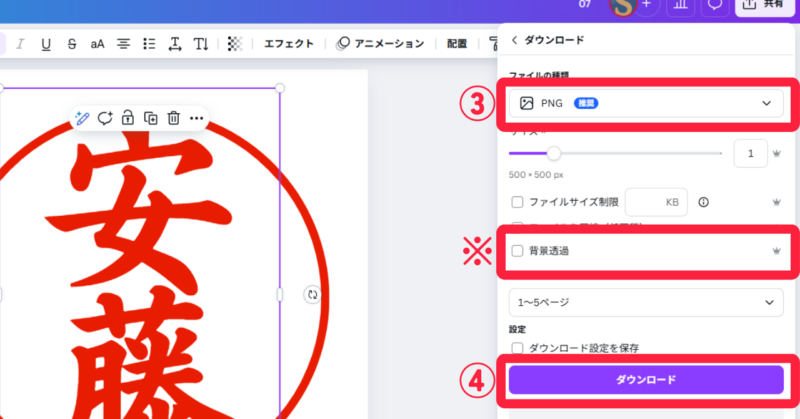Screen dimensions: 800x419
Task: Switch to vertical text direction
Action: [x=201, y=44]
